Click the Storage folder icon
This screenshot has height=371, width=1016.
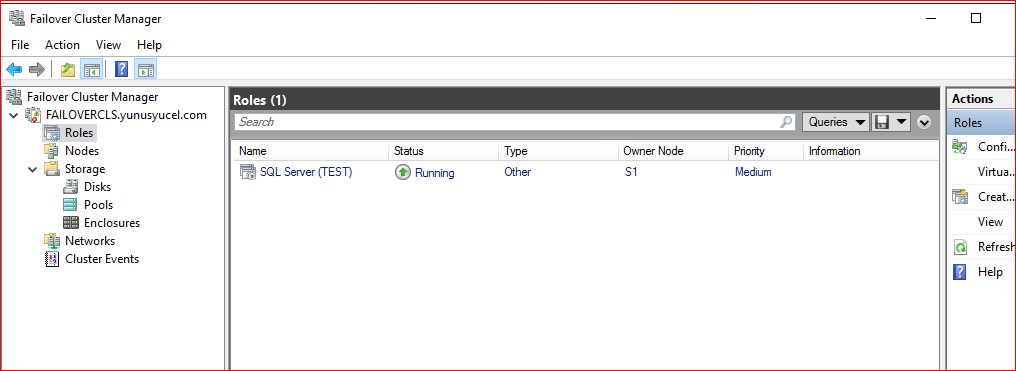(x=51, y=169)
